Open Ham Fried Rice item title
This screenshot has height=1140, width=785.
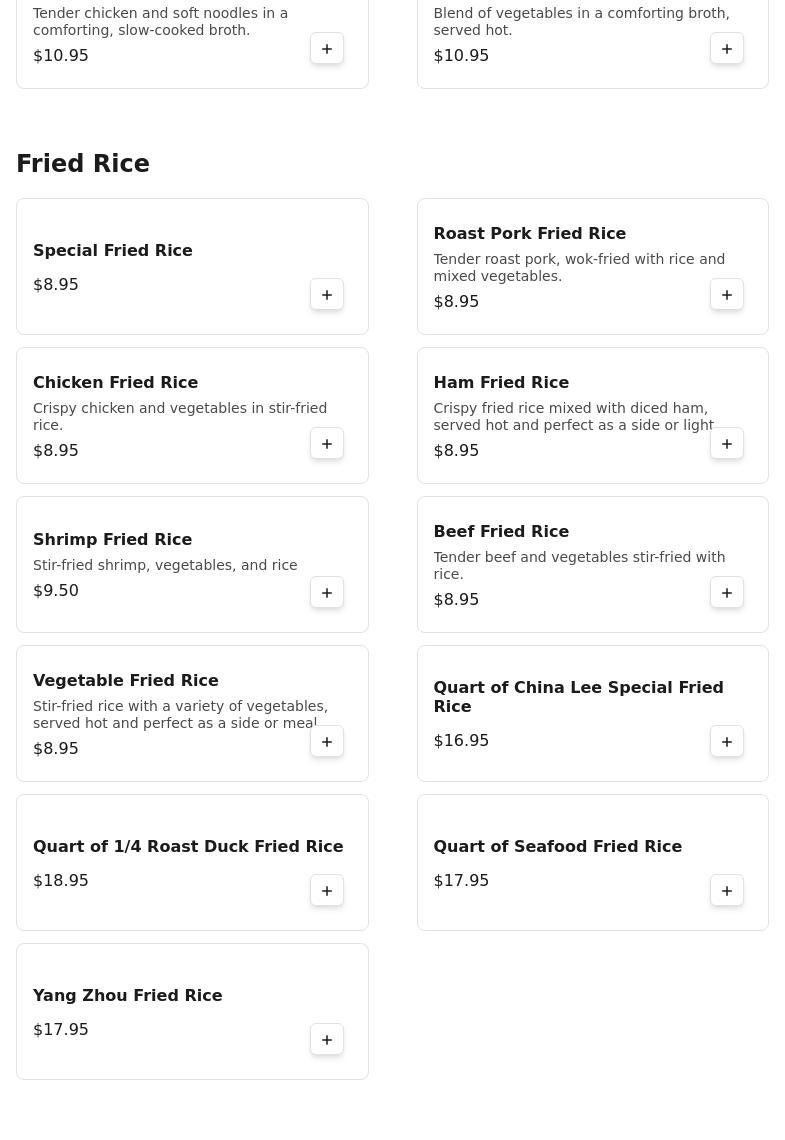pos(500,383)
